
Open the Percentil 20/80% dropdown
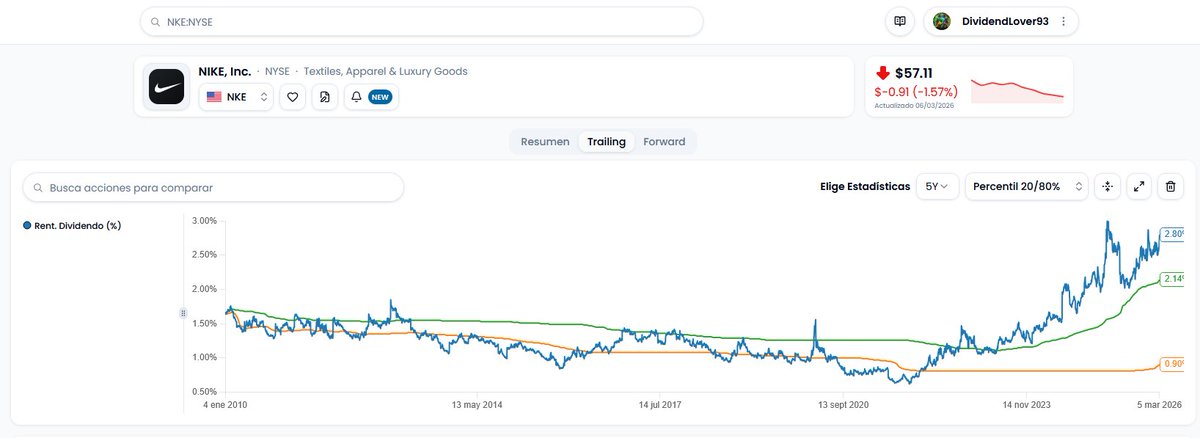(1027, 186)
